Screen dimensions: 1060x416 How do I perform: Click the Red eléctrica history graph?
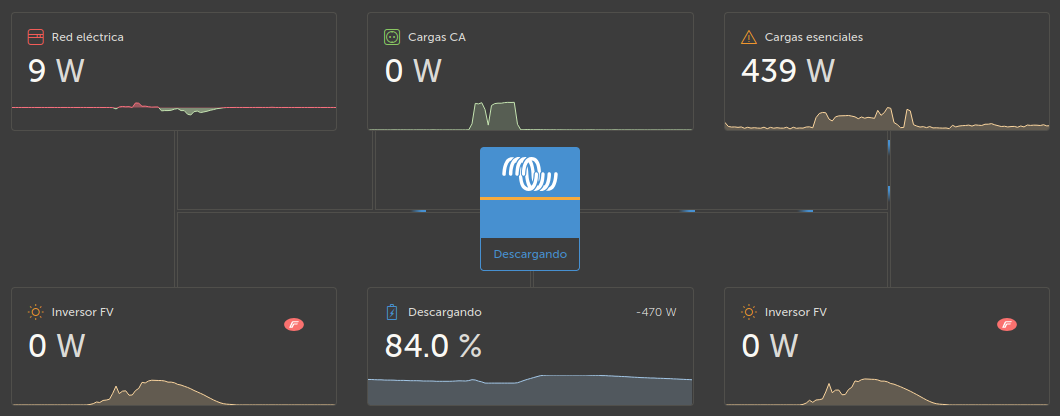coord(174,108)
